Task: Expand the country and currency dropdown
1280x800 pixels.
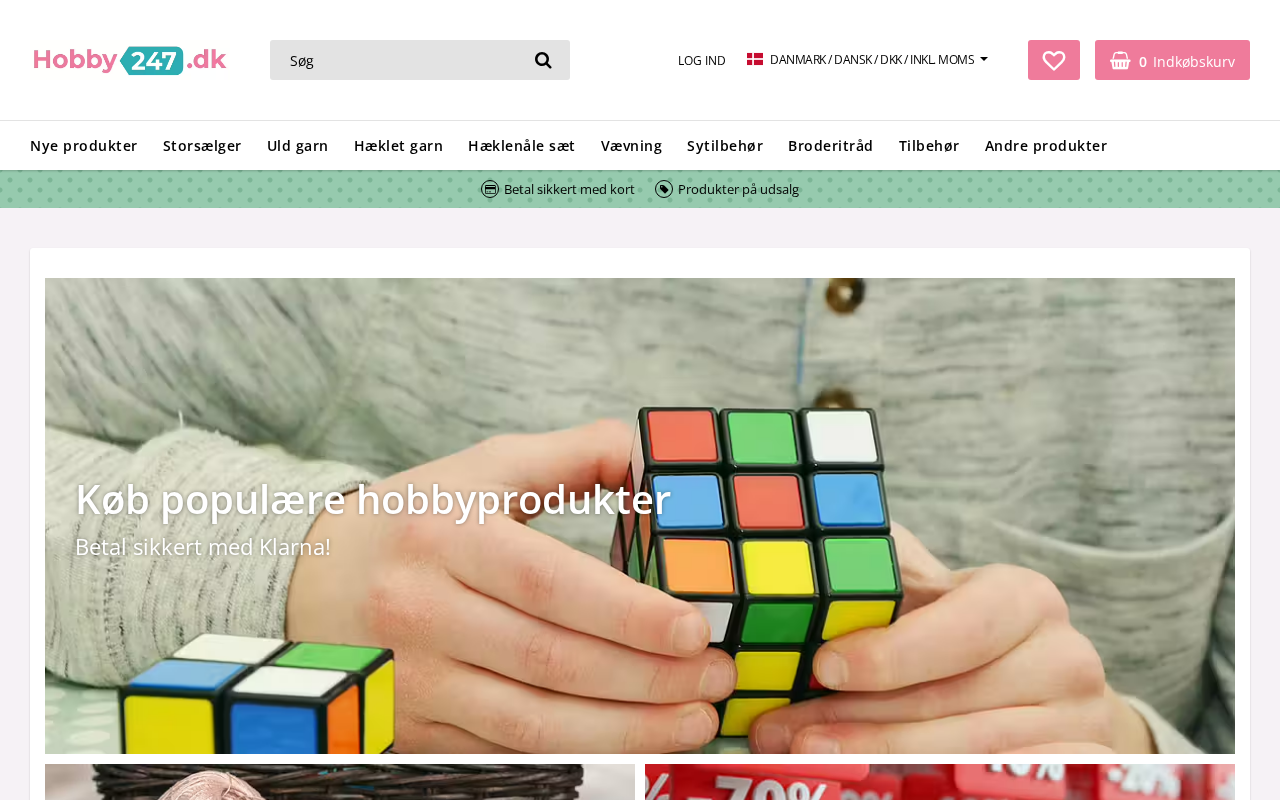Action: click(867, 59)
